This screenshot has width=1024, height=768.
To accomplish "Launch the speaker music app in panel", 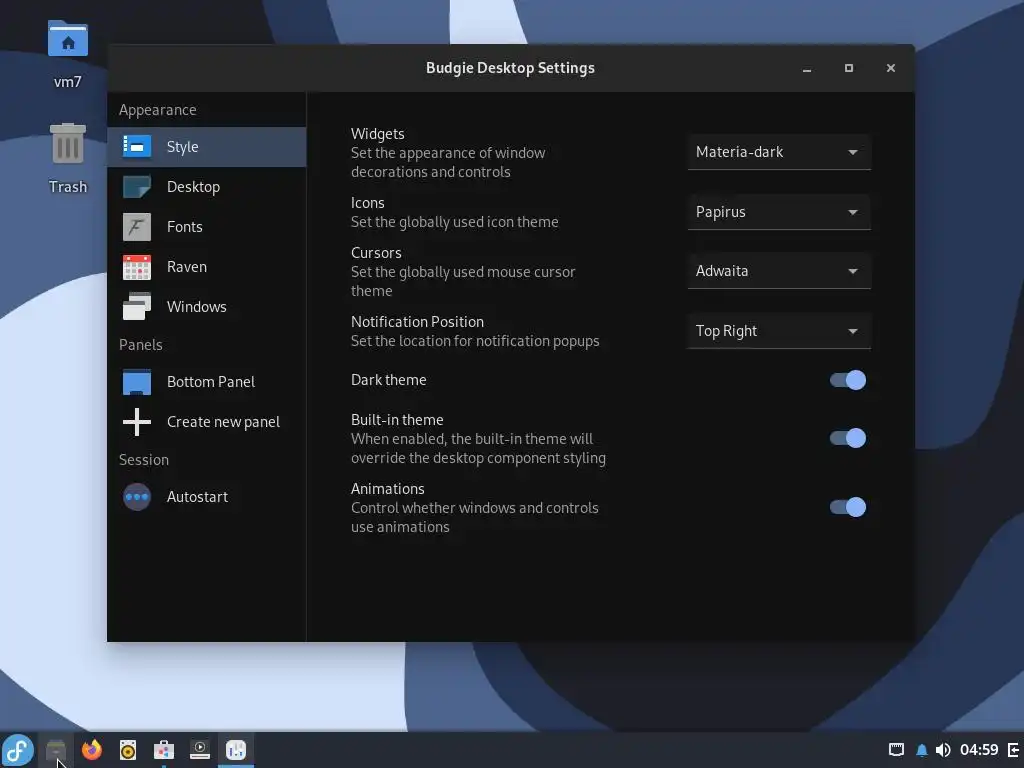I will point(128,750).
